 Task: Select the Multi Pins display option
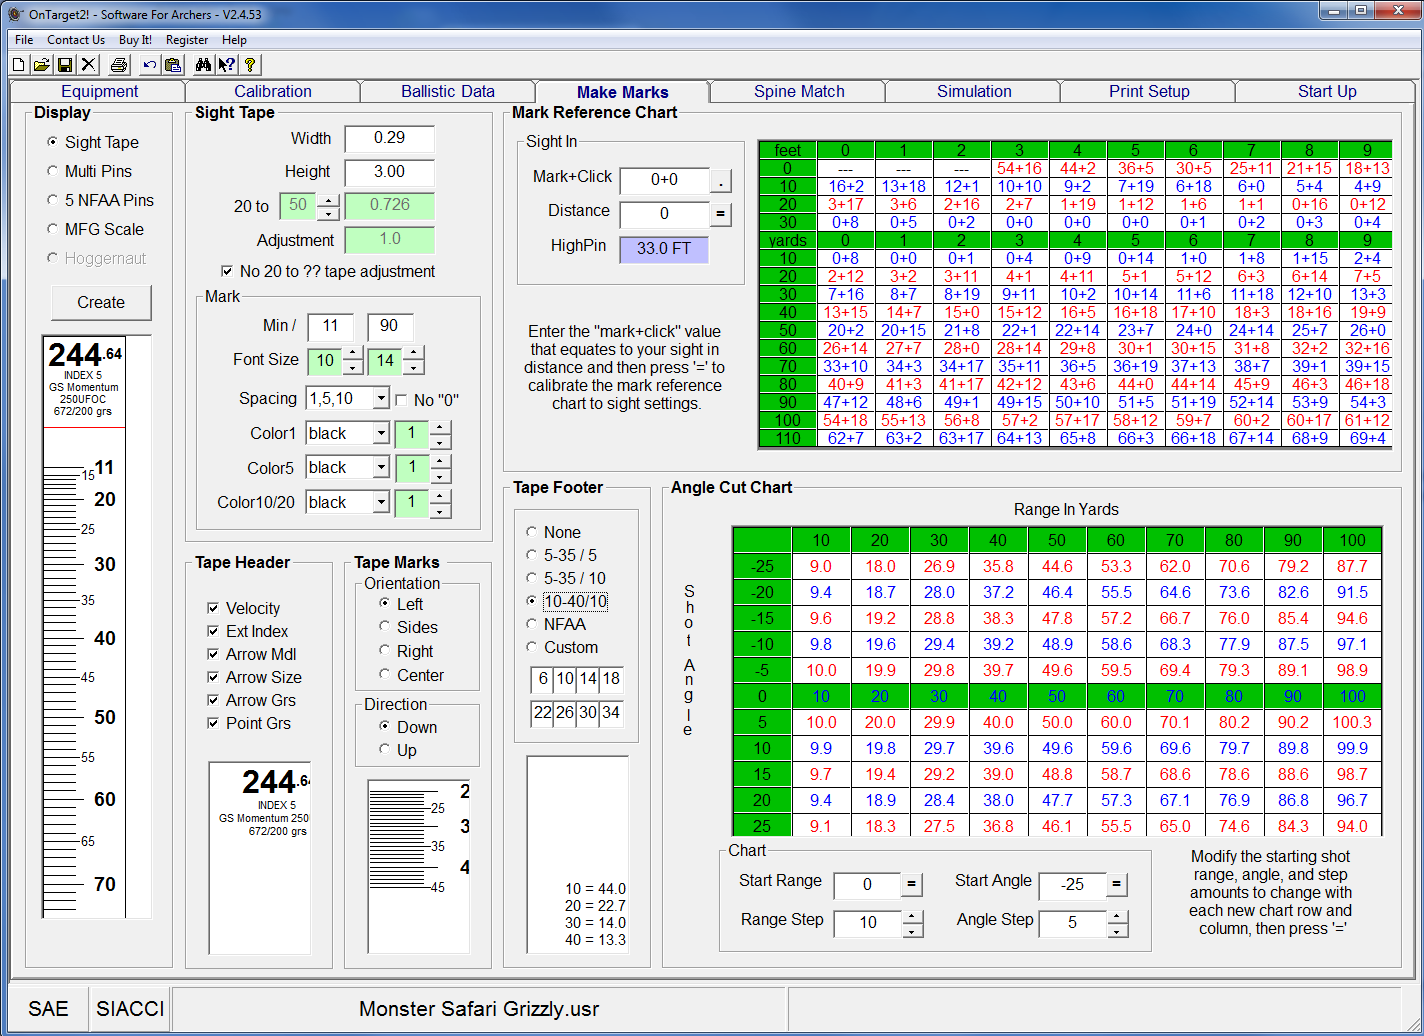tap(53, 171)
